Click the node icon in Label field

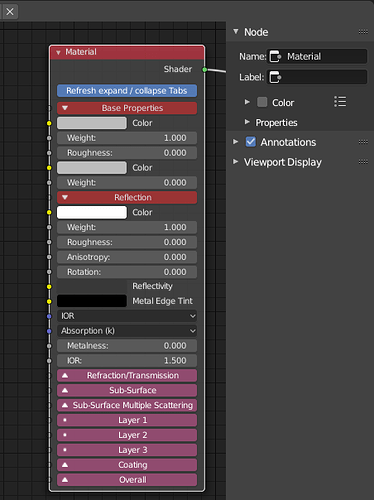click(x=275, y=77)
